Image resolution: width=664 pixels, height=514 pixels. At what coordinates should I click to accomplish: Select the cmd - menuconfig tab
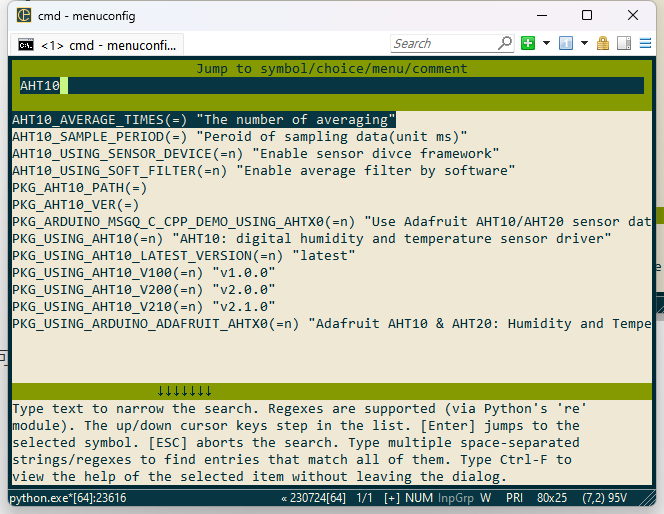pyautogui.click(x=97, y=45)
